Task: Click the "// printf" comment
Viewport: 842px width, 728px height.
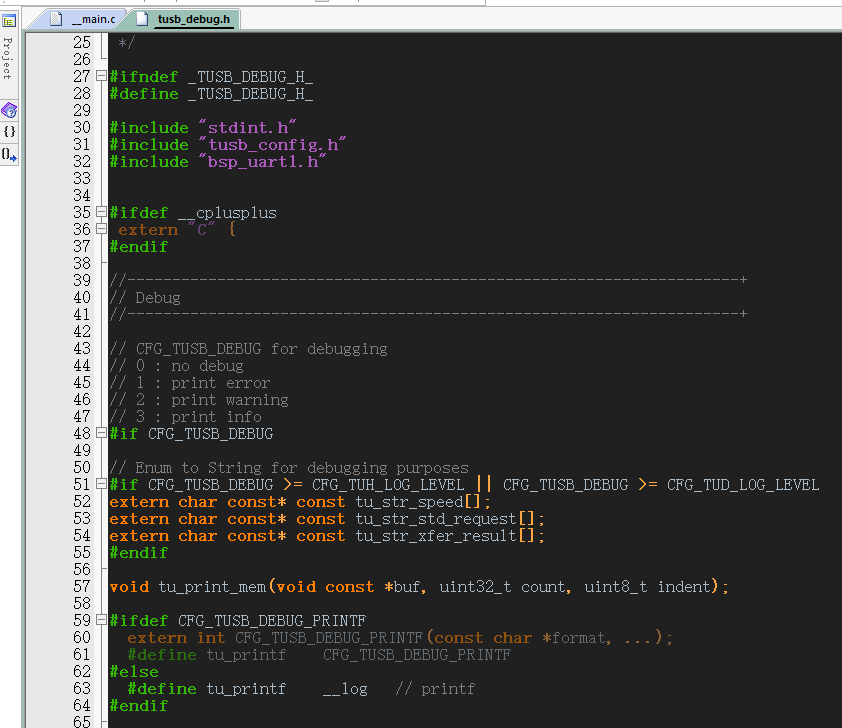Action: pyautogui.click(x=435, y=689)
